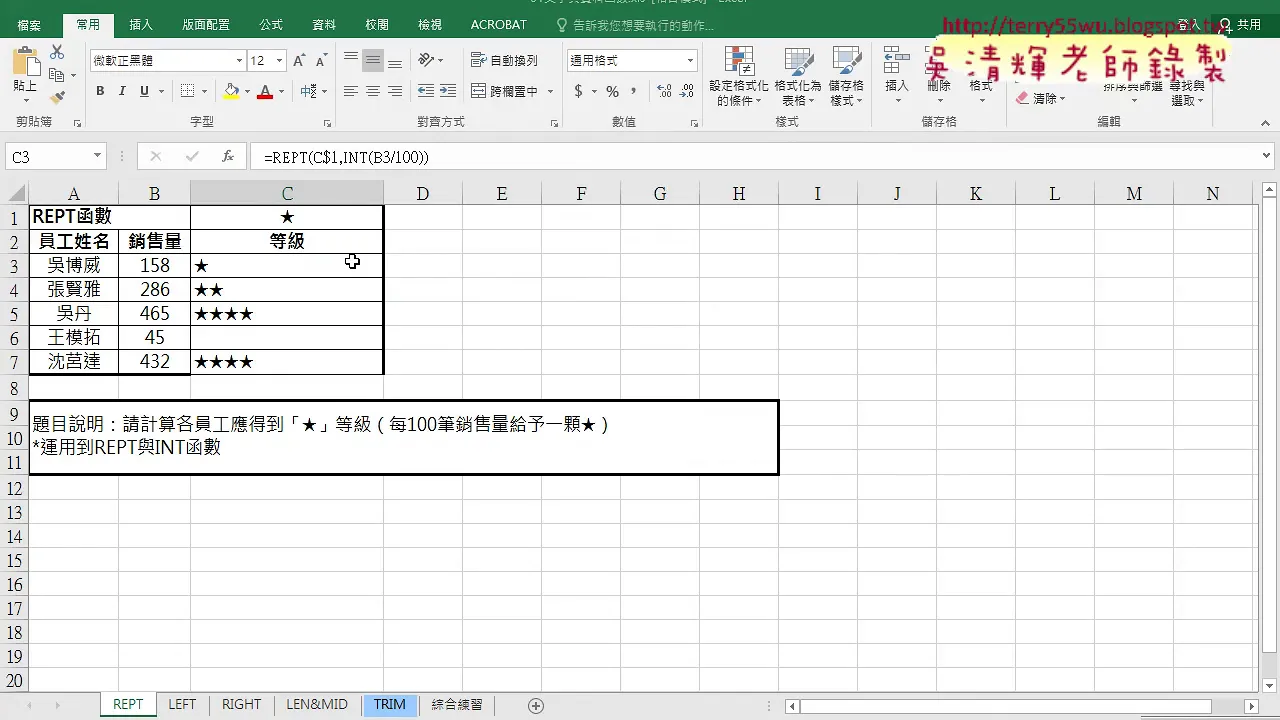Image resolution: width=1280 pixels, height=720 pixels.
Task: Increase font size with larger A
Action: pyautogui.click(x=299, y=61)
